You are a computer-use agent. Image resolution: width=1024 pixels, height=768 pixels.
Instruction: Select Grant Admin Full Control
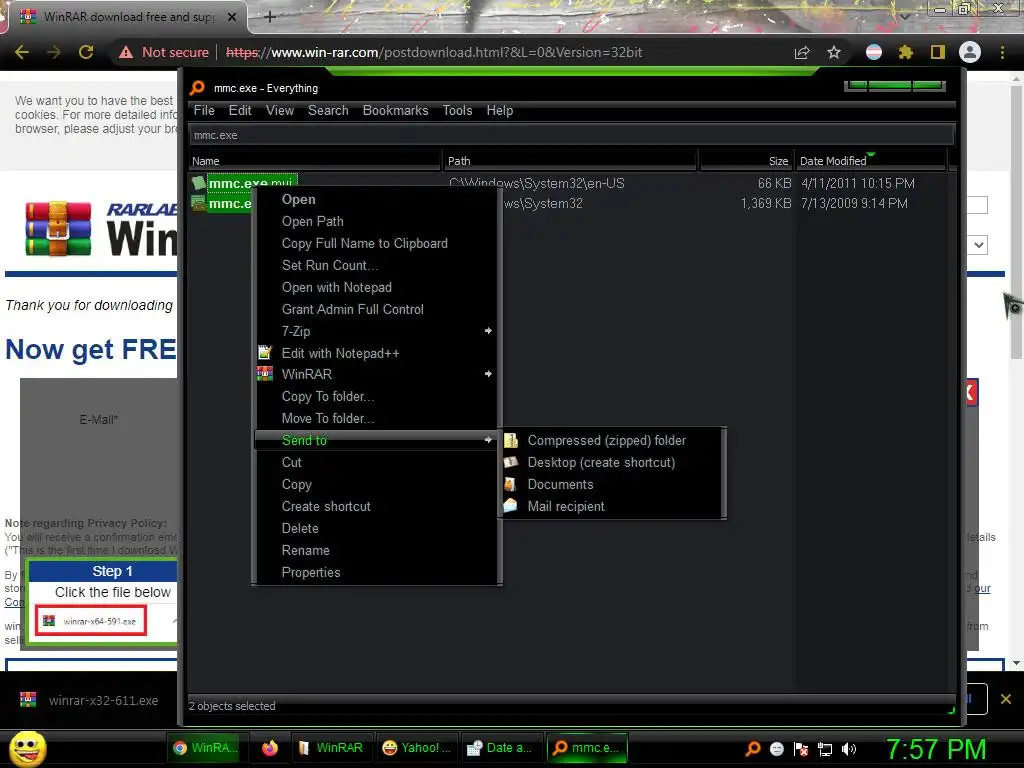tap(376, 310)
